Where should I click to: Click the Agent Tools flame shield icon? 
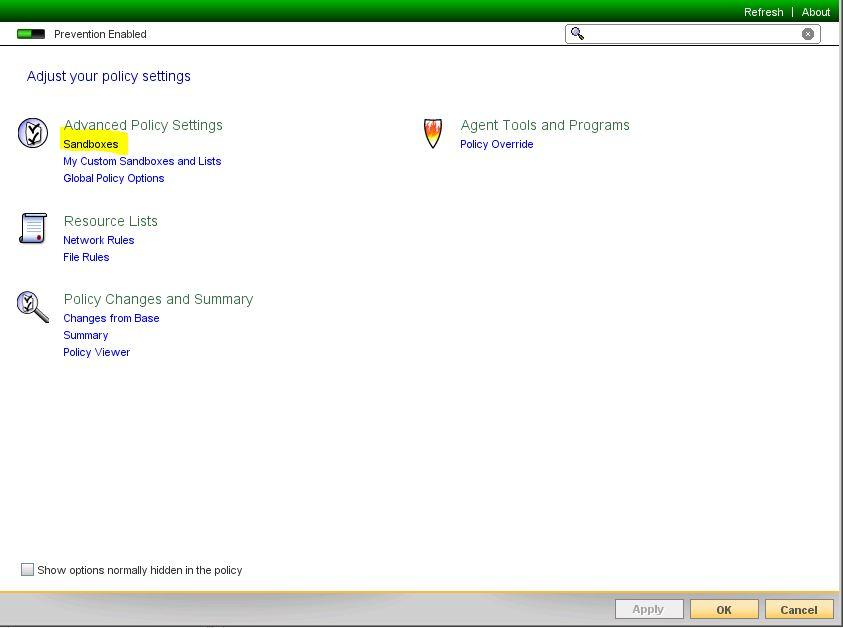point(432,133)
